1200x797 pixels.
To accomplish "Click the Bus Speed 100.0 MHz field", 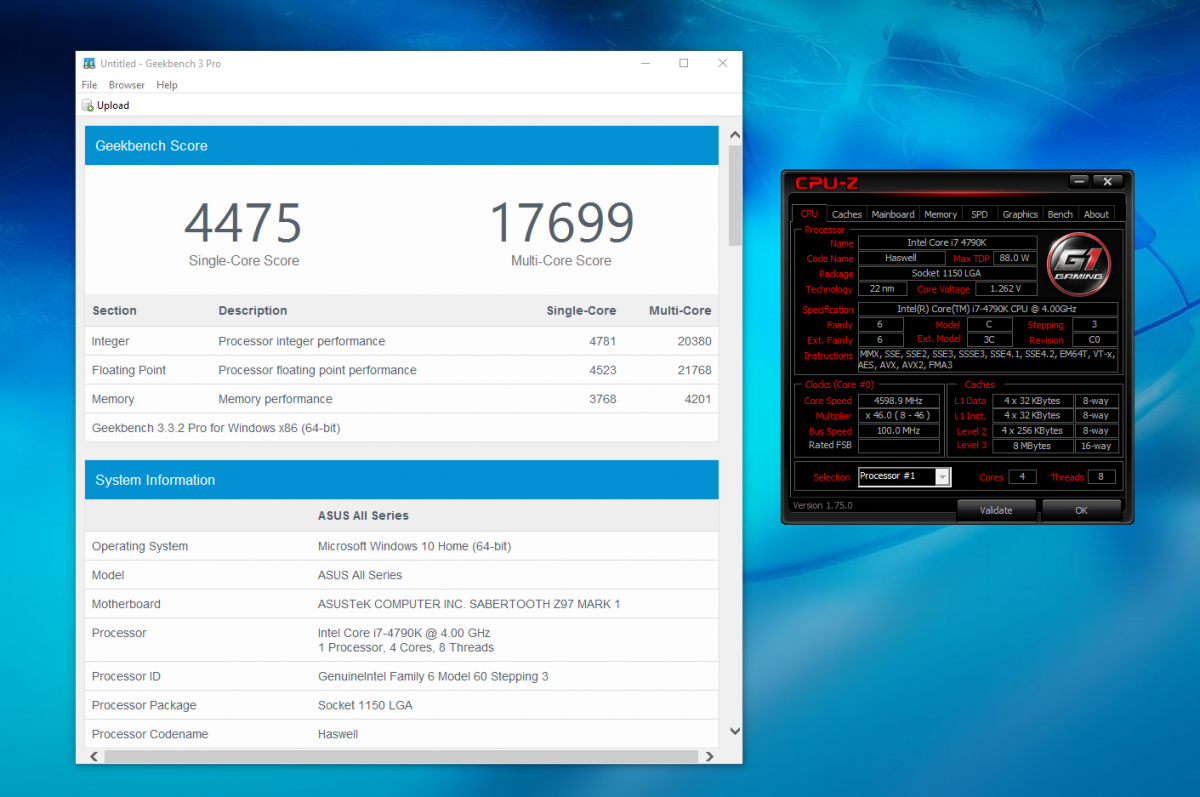I will tap(899, 431).
